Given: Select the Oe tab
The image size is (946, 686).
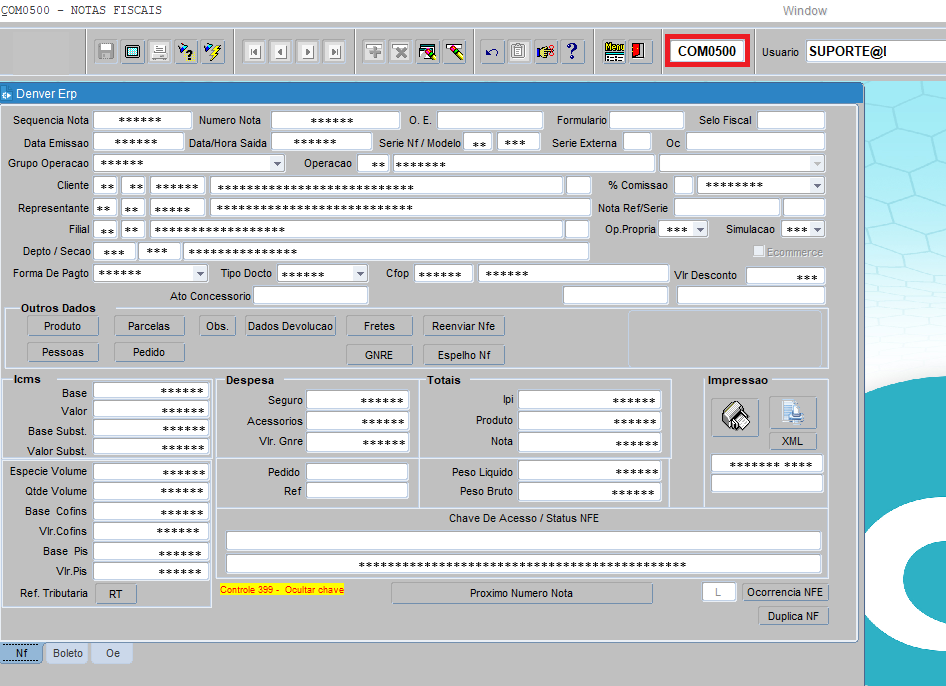Looking at the screenshot, I should click(x=112, y=653).
